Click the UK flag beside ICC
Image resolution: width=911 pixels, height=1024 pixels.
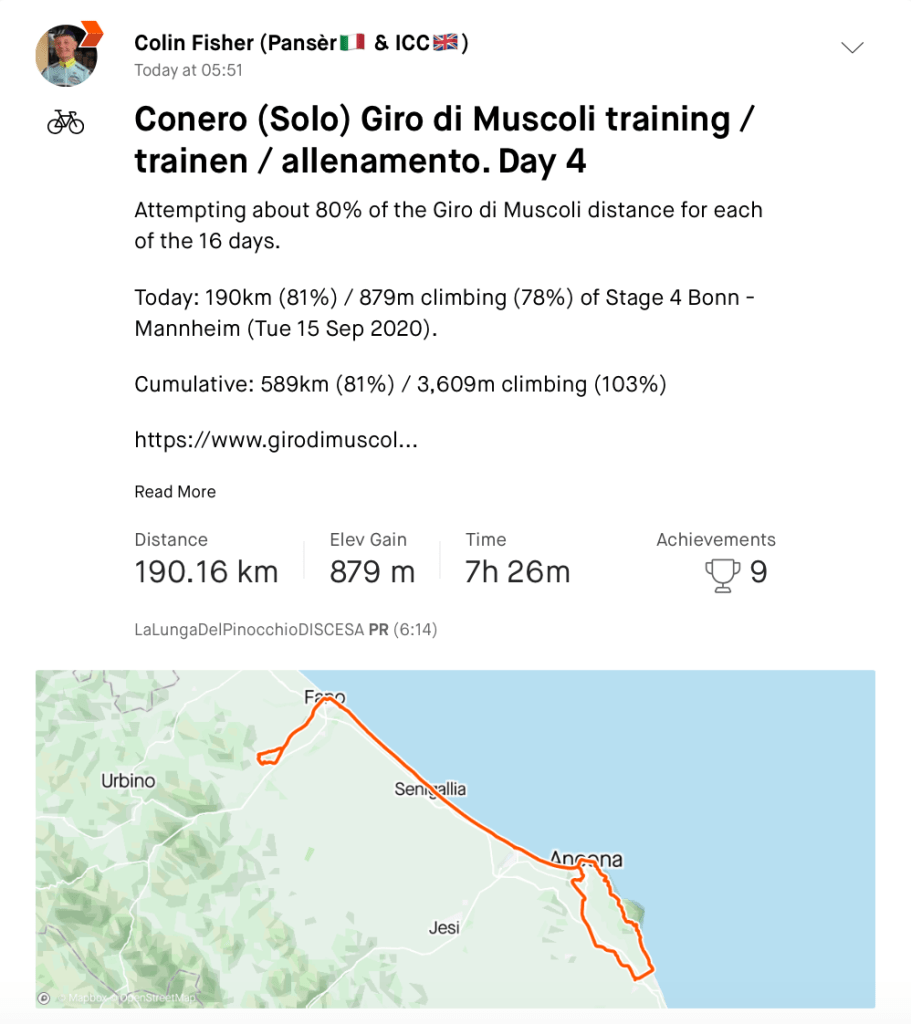click(x=445, y=43)
